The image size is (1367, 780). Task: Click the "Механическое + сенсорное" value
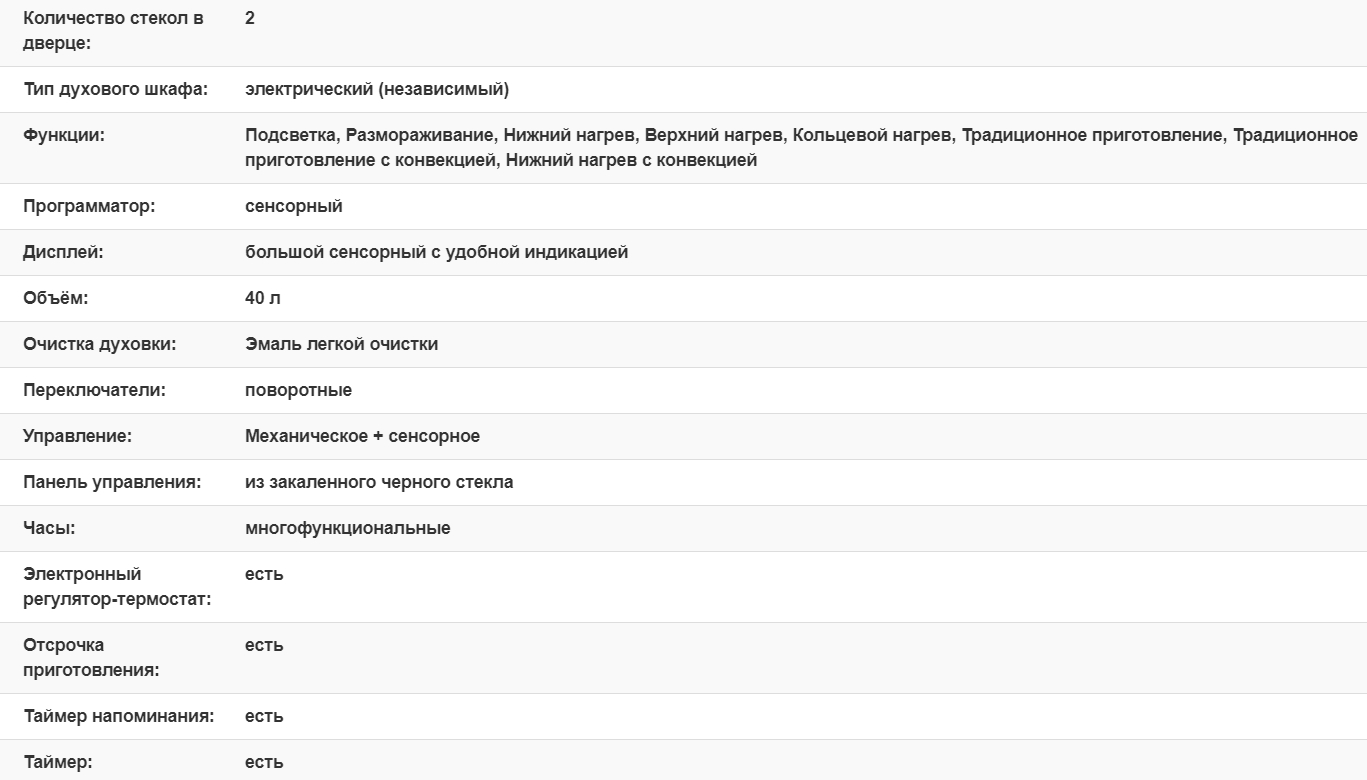pyautogui.click(x=362, y=436)
